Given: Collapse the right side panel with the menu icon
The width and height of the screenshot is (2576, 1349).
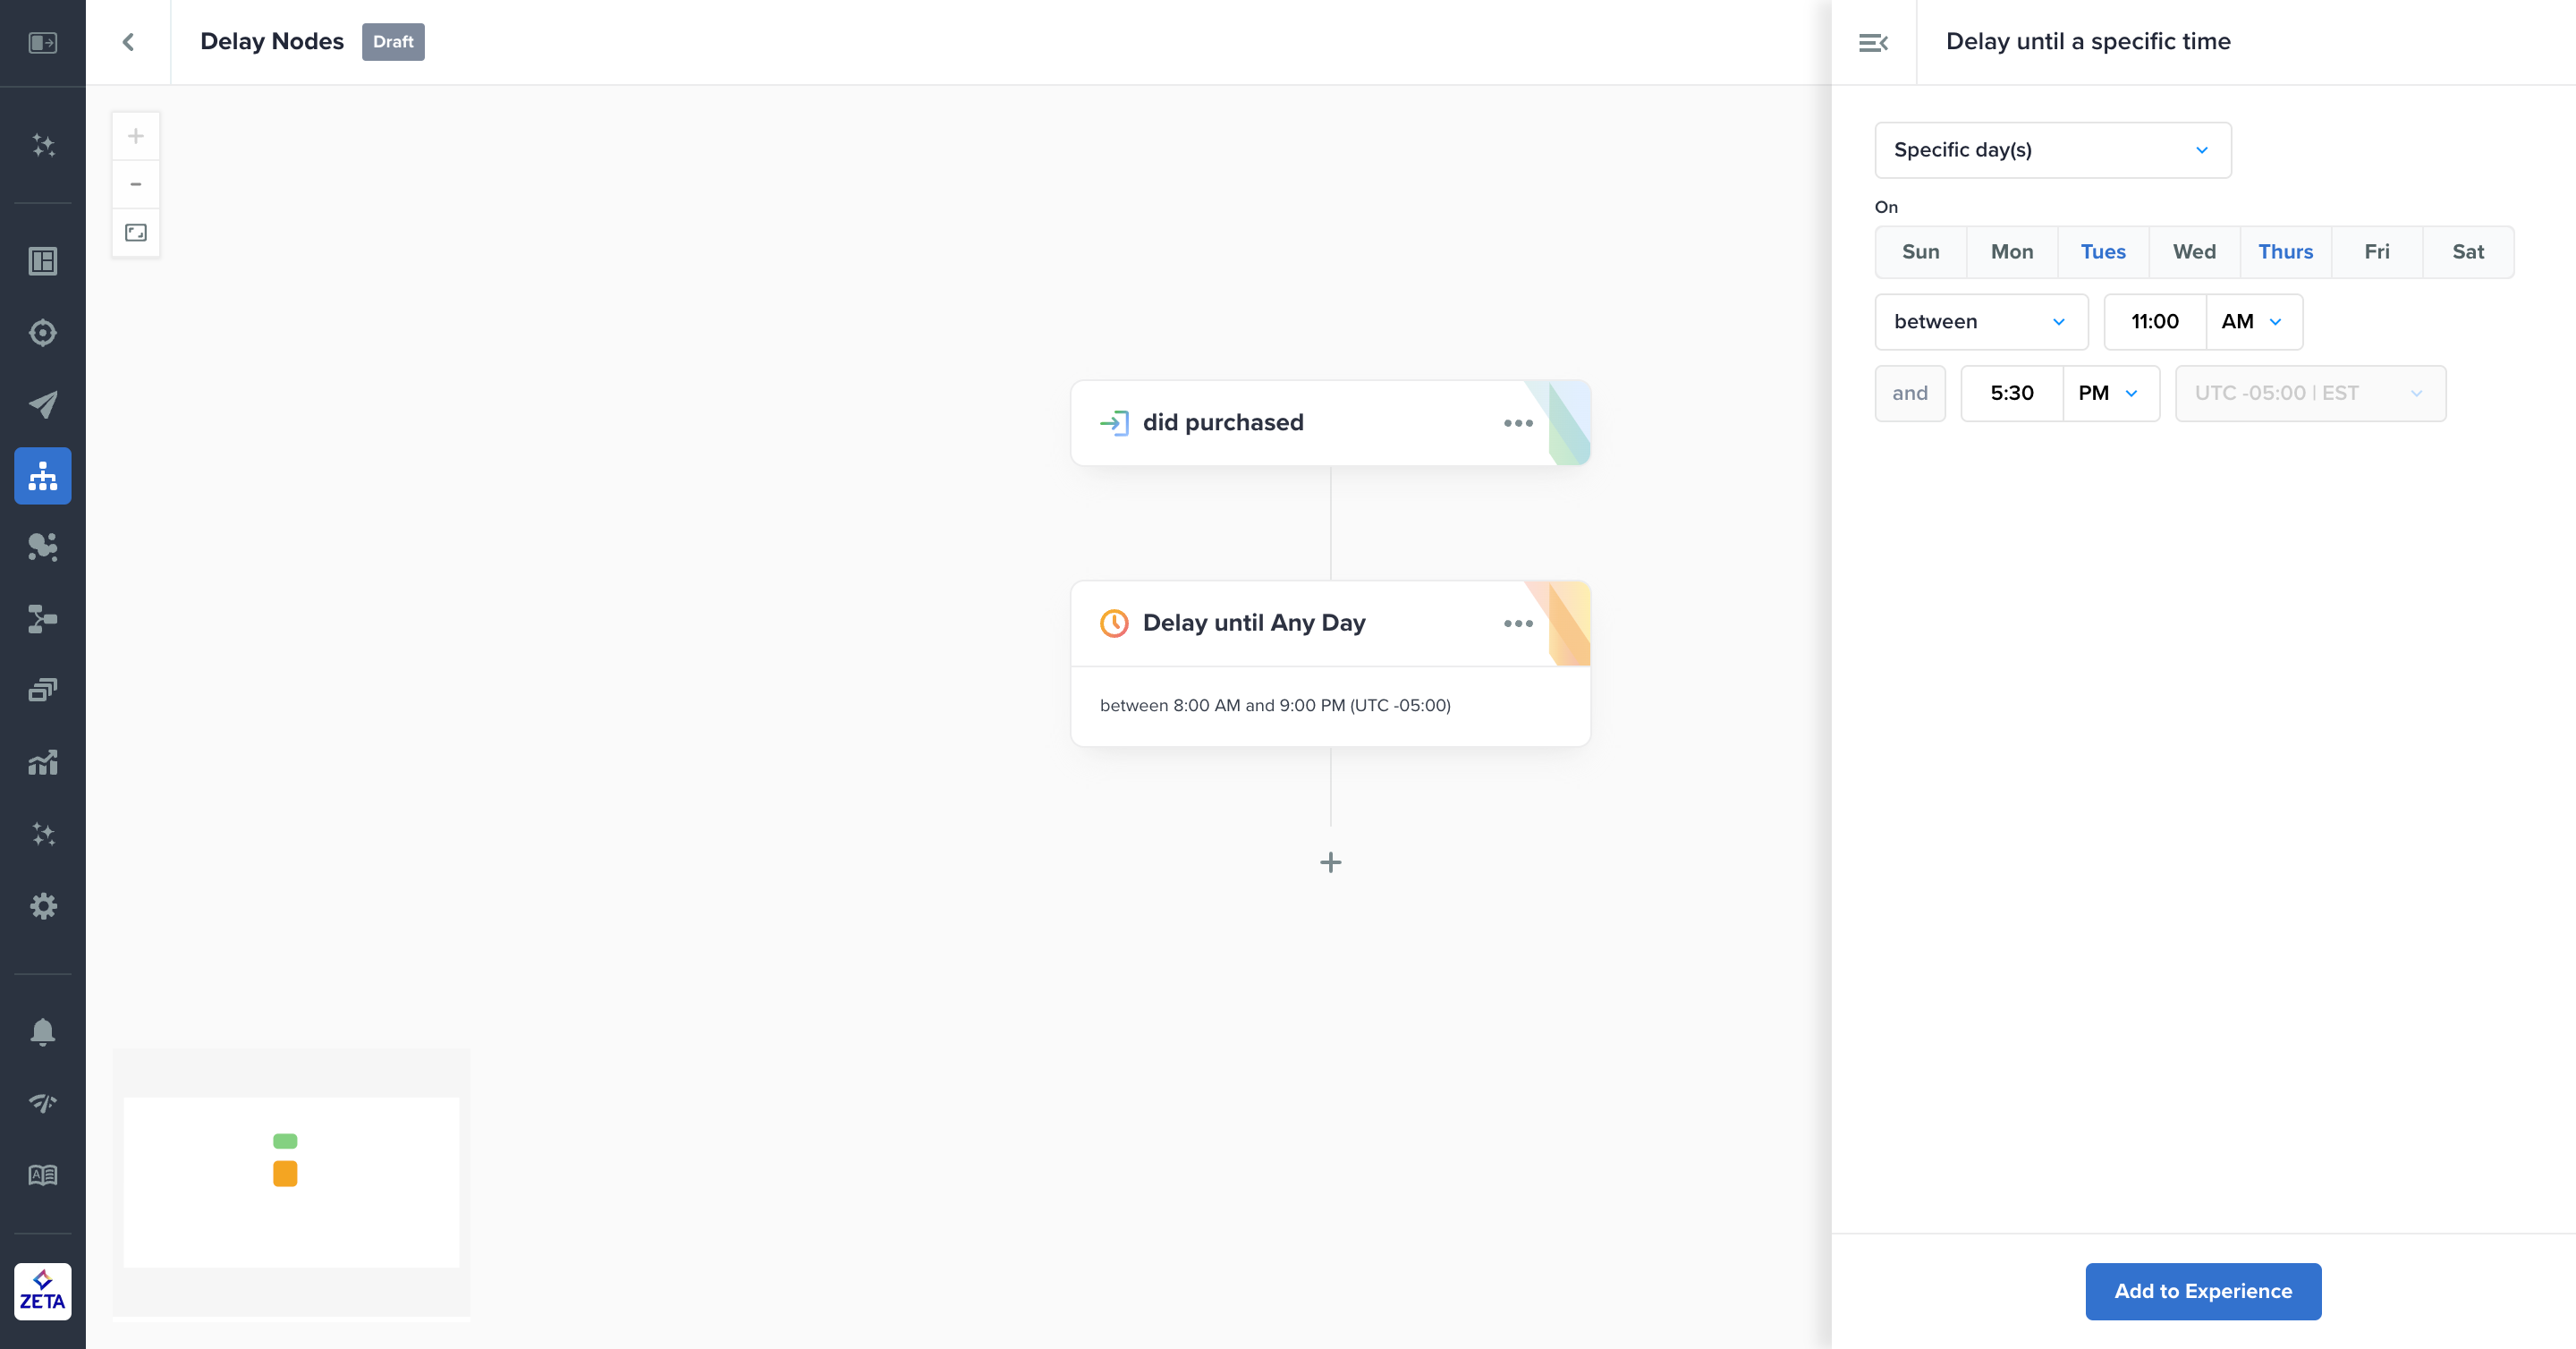Looking at the screenshot, I should (x=1873, y=42).
